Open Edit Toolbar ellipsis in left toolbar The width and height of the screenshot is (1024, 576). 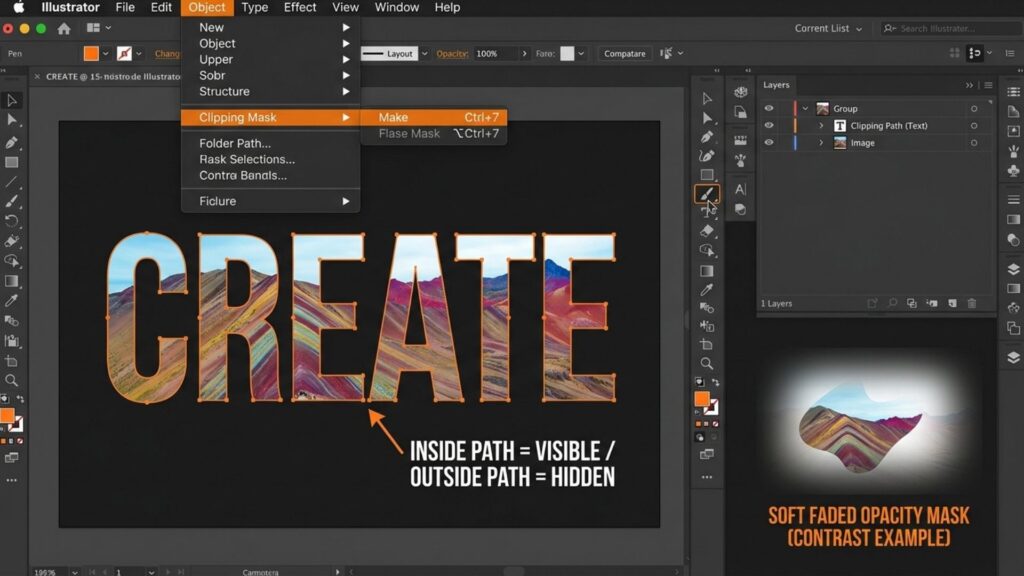coord(12,480)
